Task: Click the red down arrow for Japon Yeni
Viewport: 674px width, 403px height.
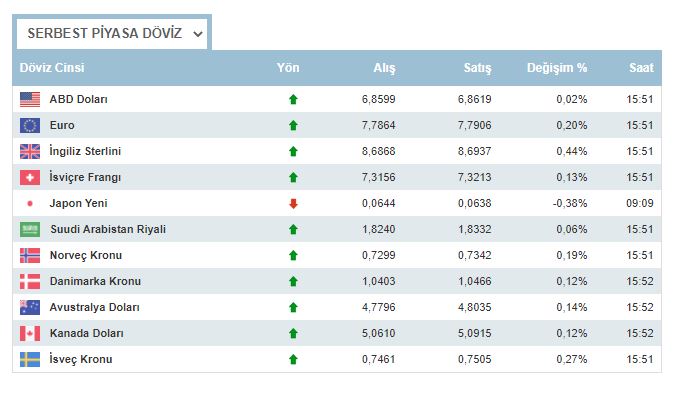Action: pyautogui.click(x=293, y=204)
